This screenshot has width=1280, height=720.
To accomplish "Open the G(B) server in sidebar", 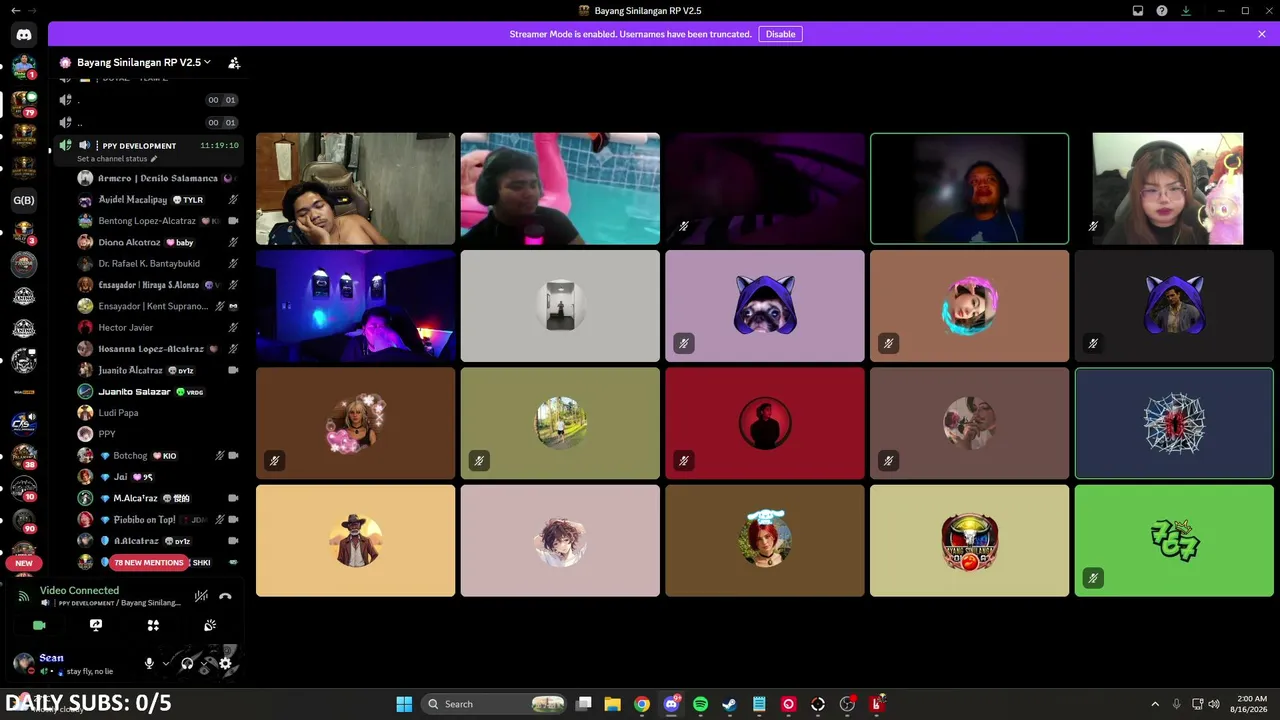I will pyautogui.click(x=24, y=200).
